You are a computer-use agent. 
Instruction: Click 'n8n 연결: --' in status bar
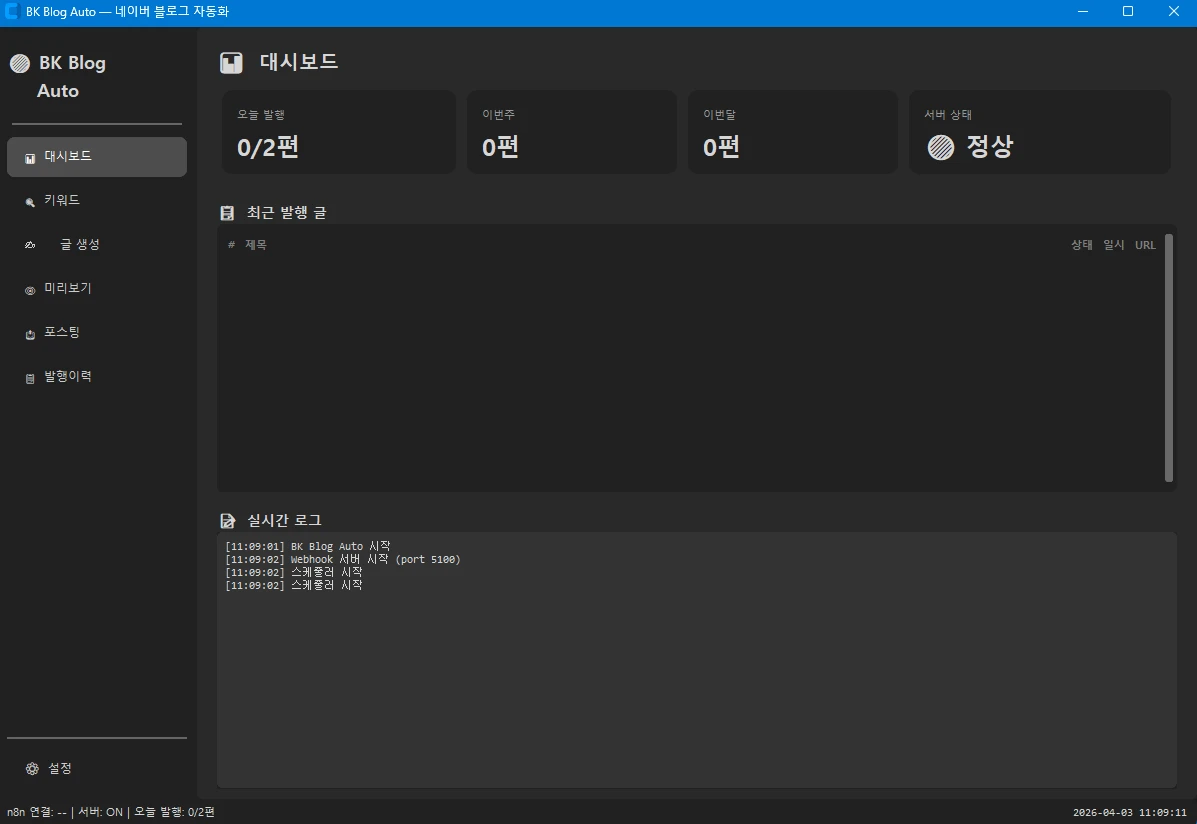coord(37,813)
